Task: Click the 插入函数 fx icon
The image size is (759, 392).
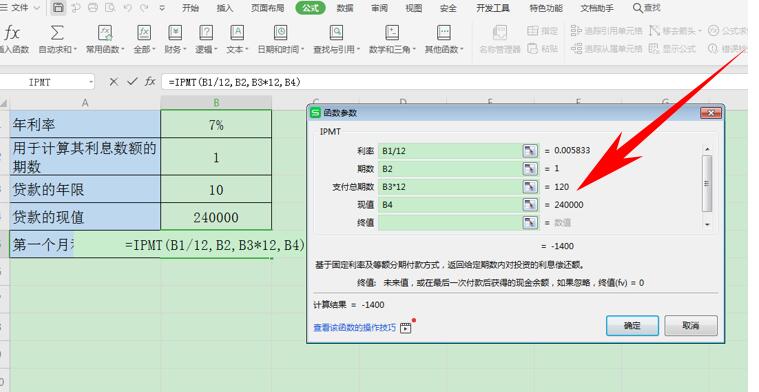Action: click(x=12, y=33)
